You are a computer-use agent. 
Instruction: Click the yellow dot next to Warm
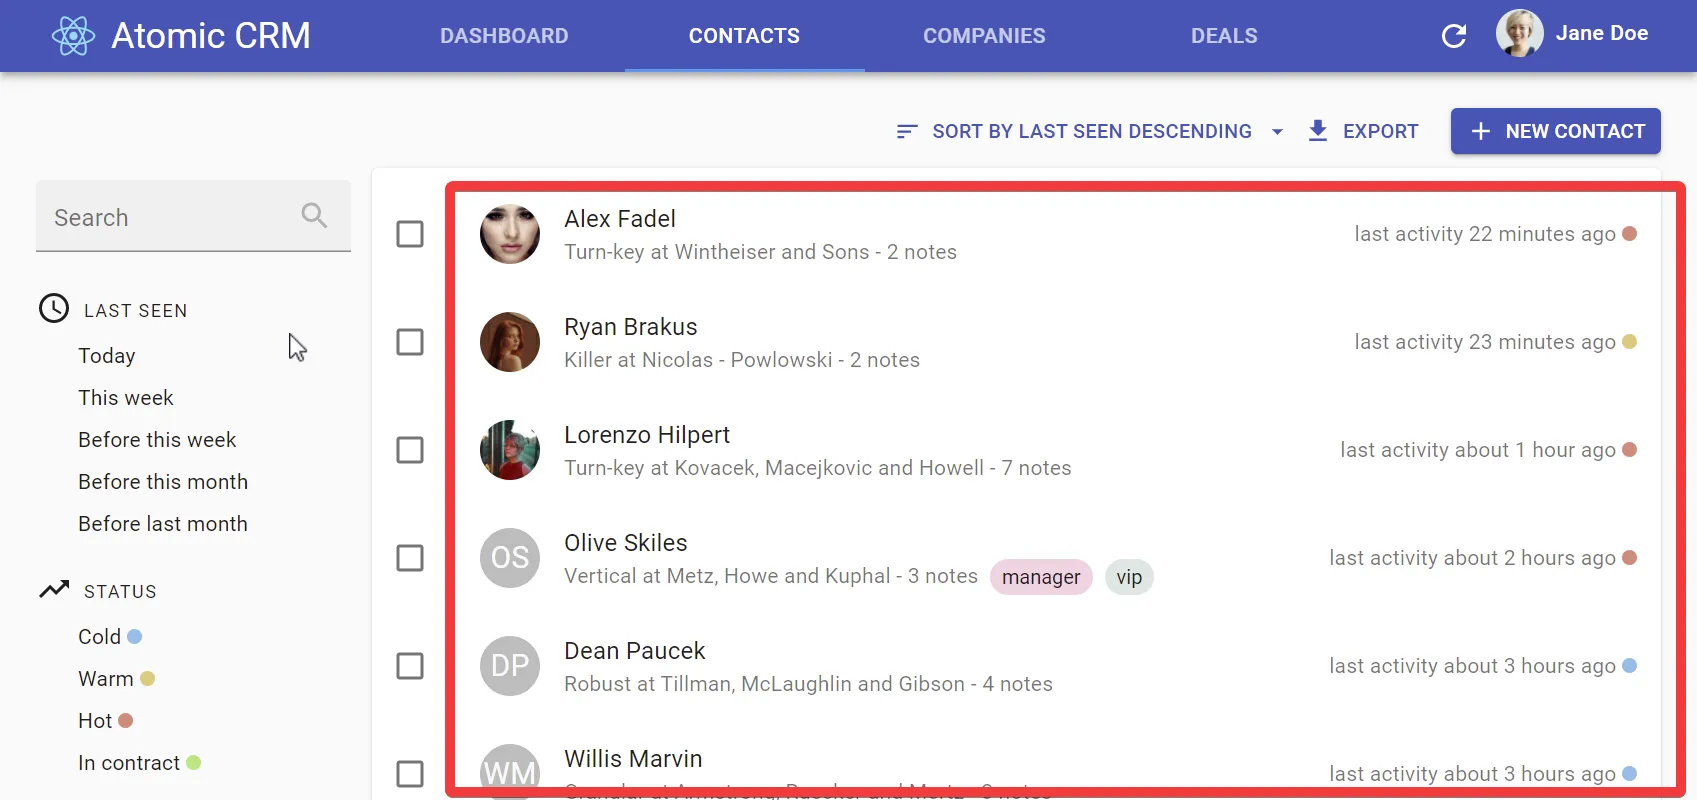148,678
